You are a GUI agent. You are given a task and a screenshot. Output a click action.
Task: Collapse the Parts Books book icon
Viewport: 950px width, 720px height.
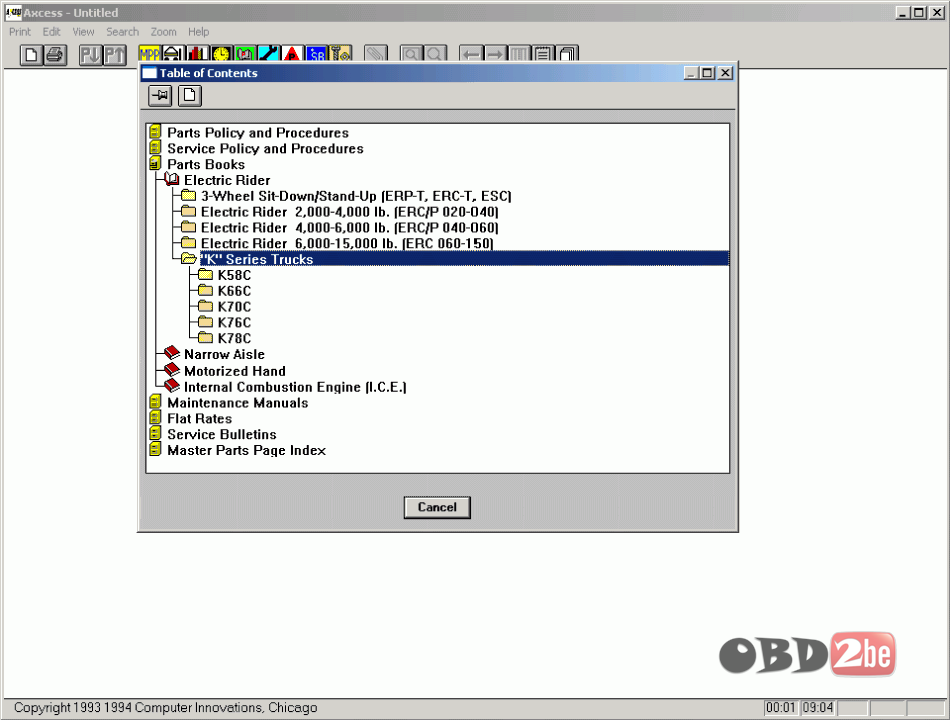[155, 164]
